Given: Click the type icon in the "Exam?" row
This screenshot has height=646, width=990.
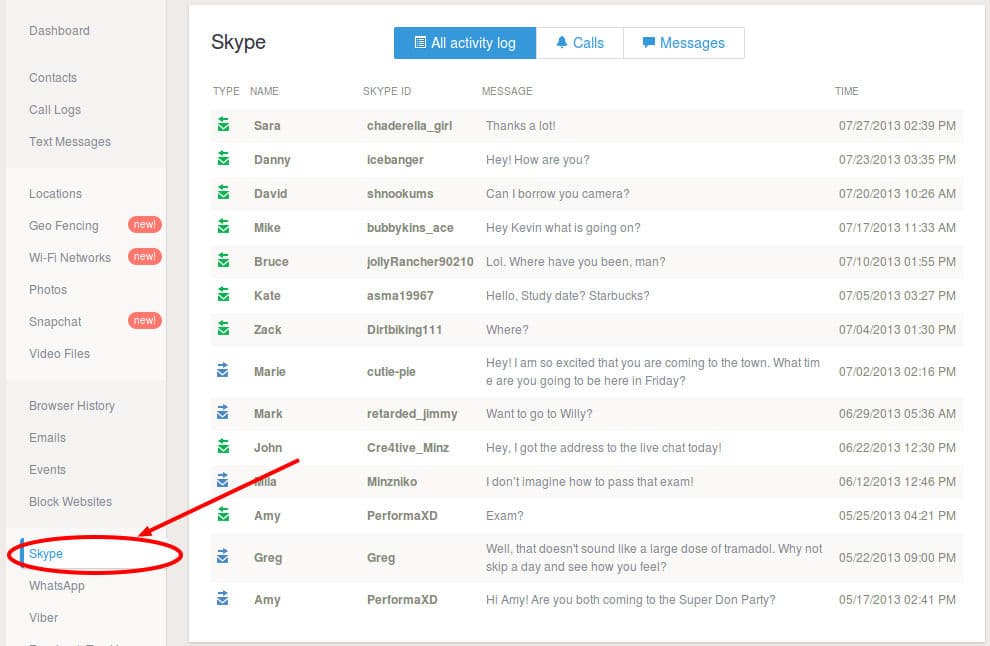Looking at the screenshot, I should pyautogui.click(x=224, y=515).
